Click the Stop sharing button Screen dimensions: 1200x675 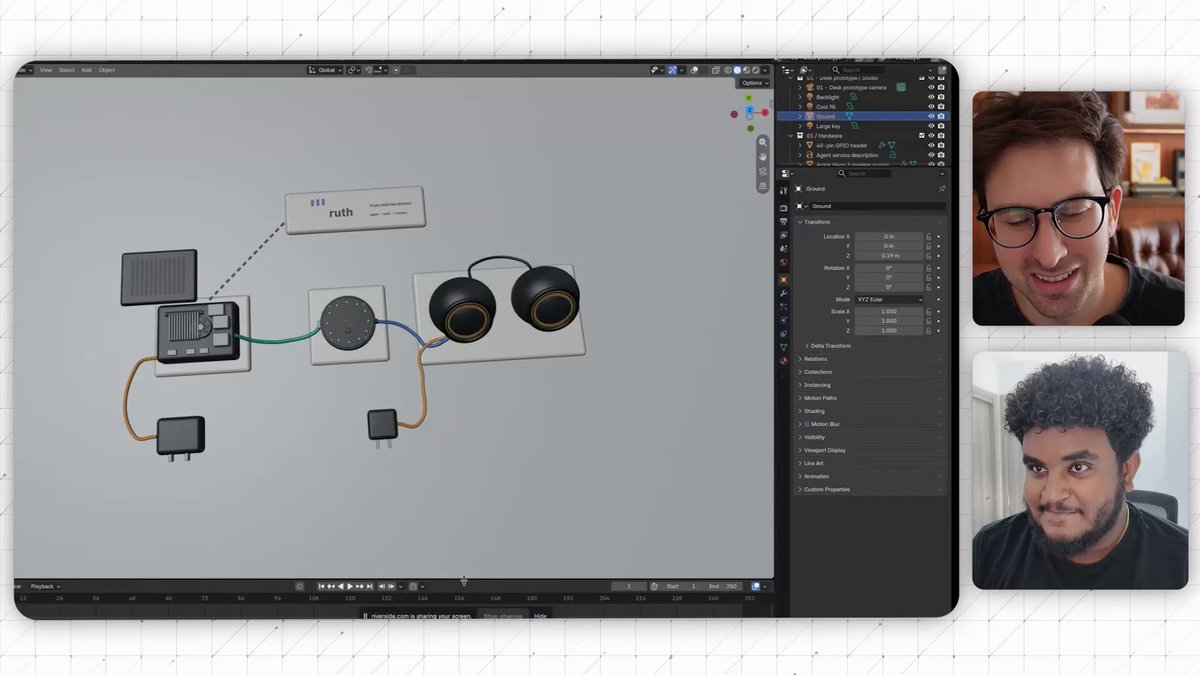[503, 616]
